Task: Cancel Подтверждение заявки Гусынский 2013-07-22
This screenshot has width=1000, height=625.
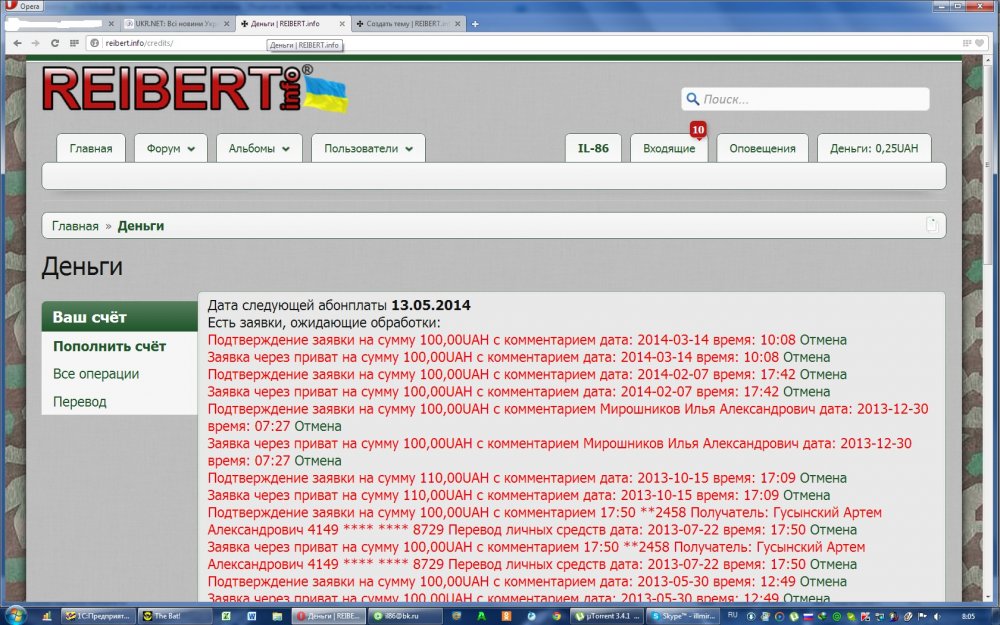Action: 833,530
